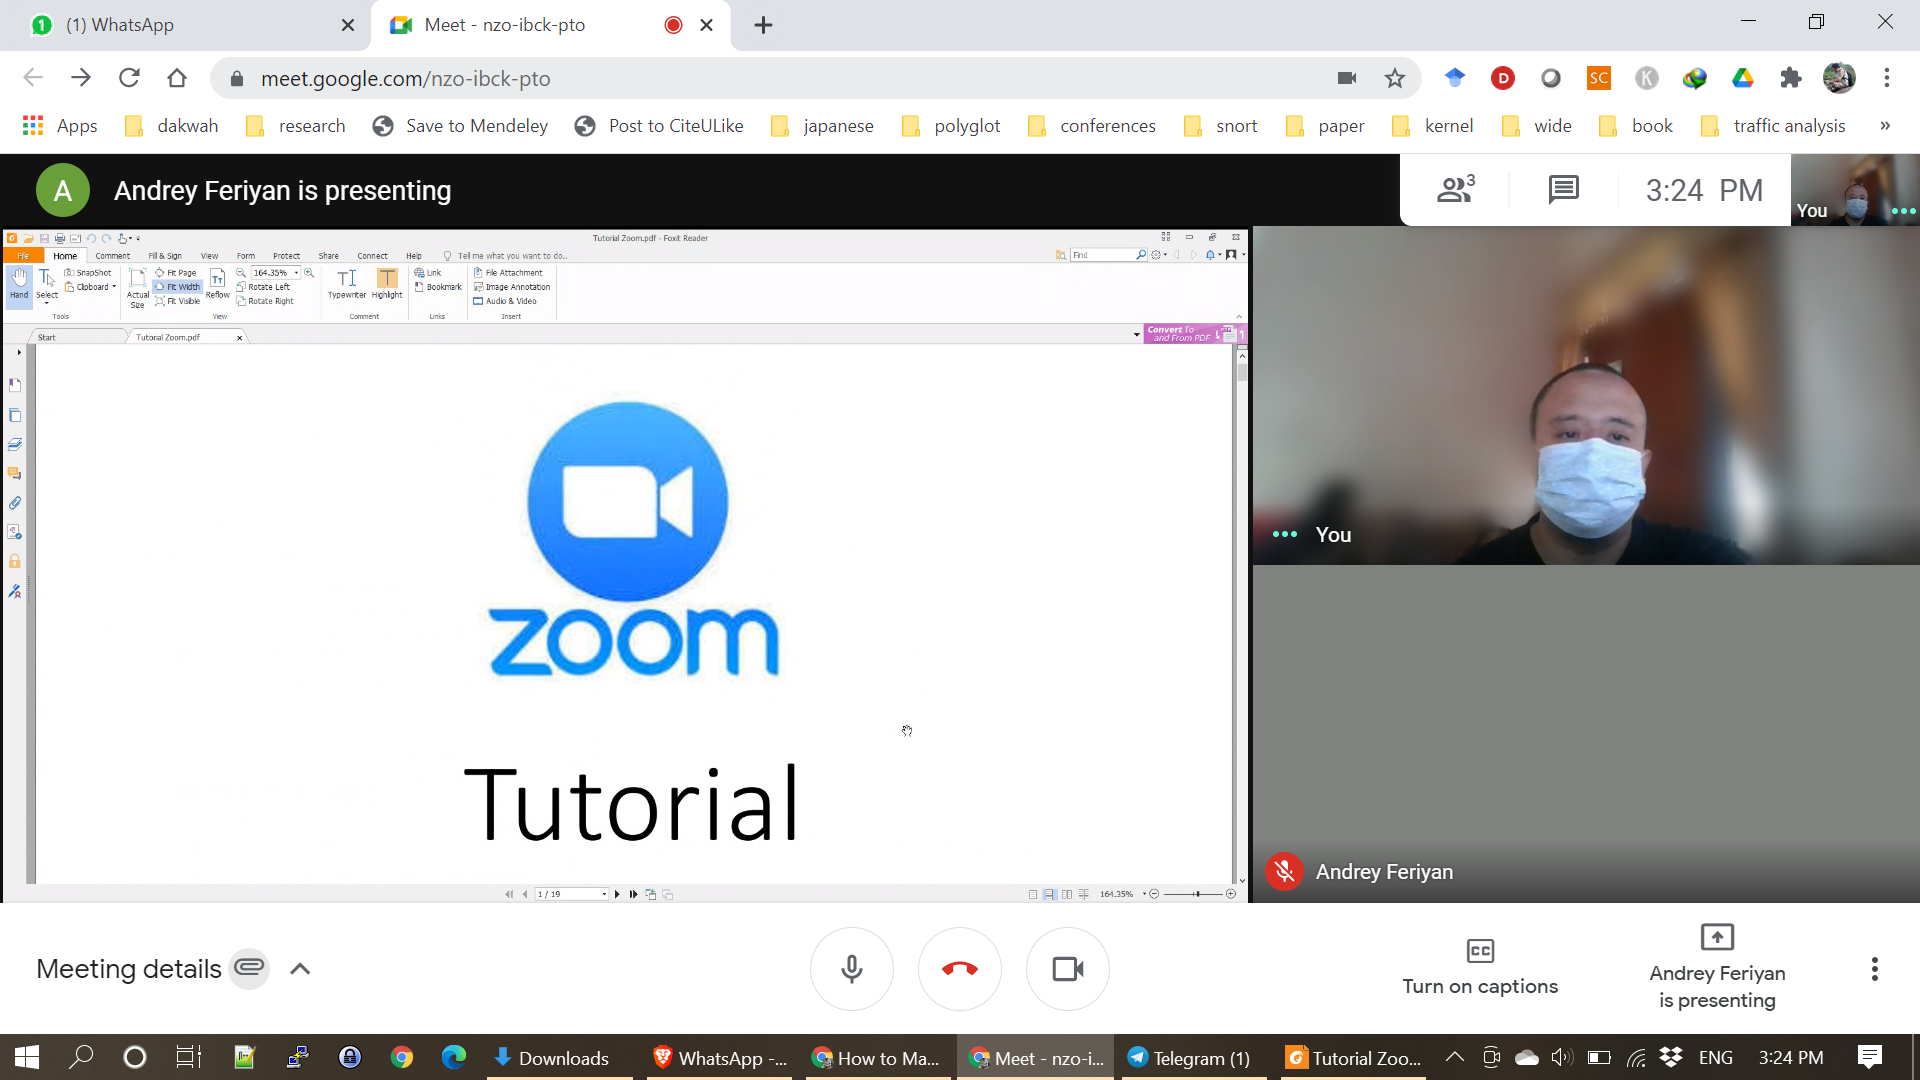The width and height of the screenshot is (1920, 1080).
Task: Open Meet chat panel icon
Action: [1563, 189]
